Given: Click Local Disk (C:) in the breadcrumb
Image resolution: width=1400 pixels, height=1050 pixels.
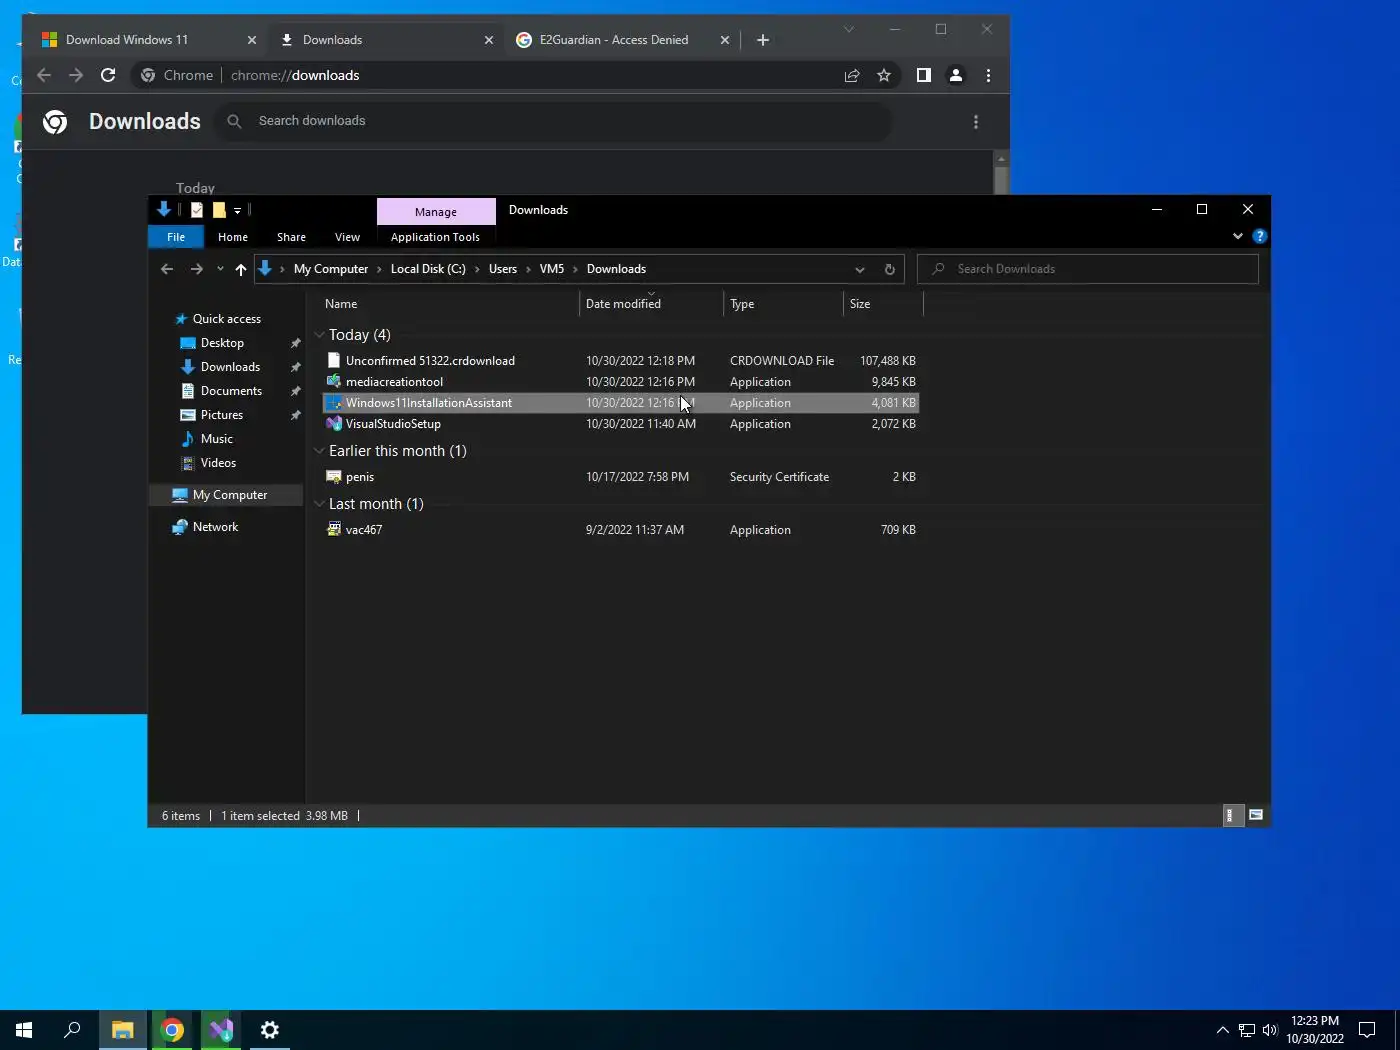Looking at the screenshot, I should [428, 269].
